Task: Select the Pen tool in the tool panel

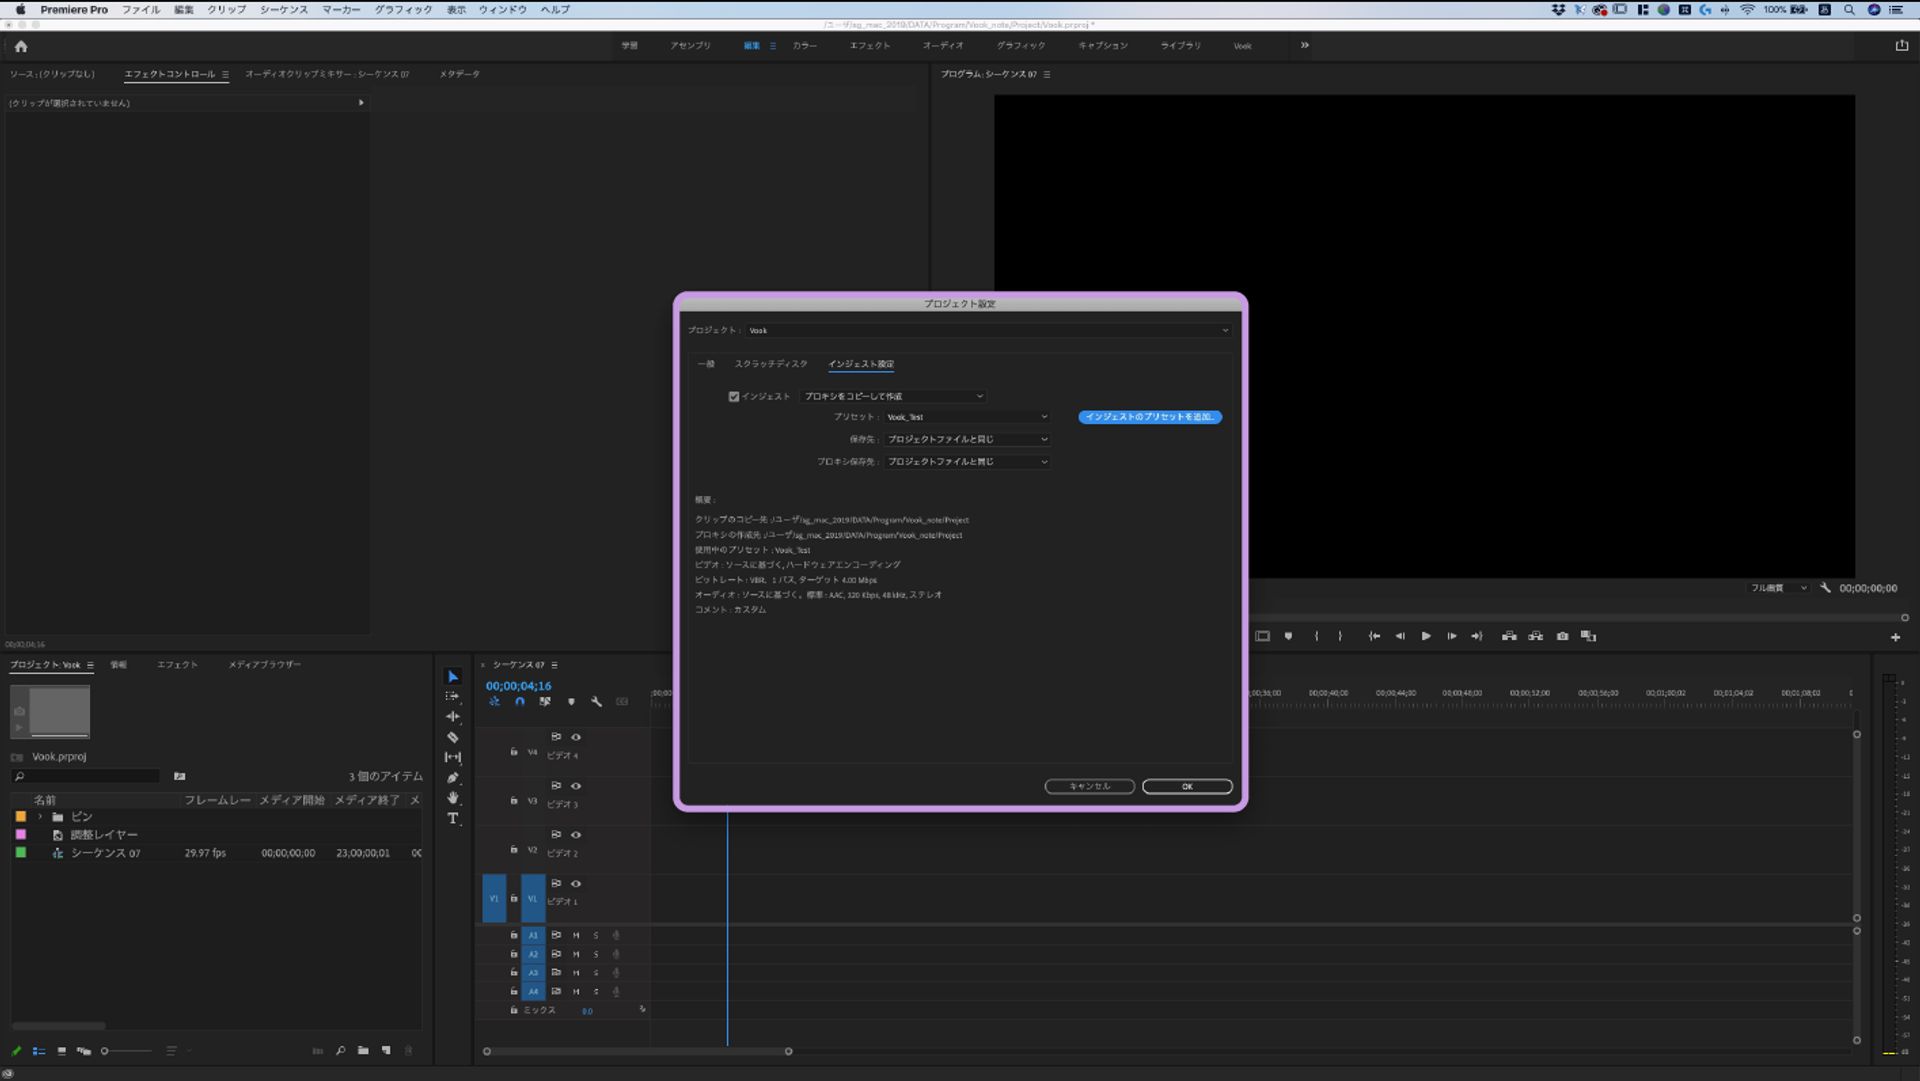Action: tap(454, 778)
